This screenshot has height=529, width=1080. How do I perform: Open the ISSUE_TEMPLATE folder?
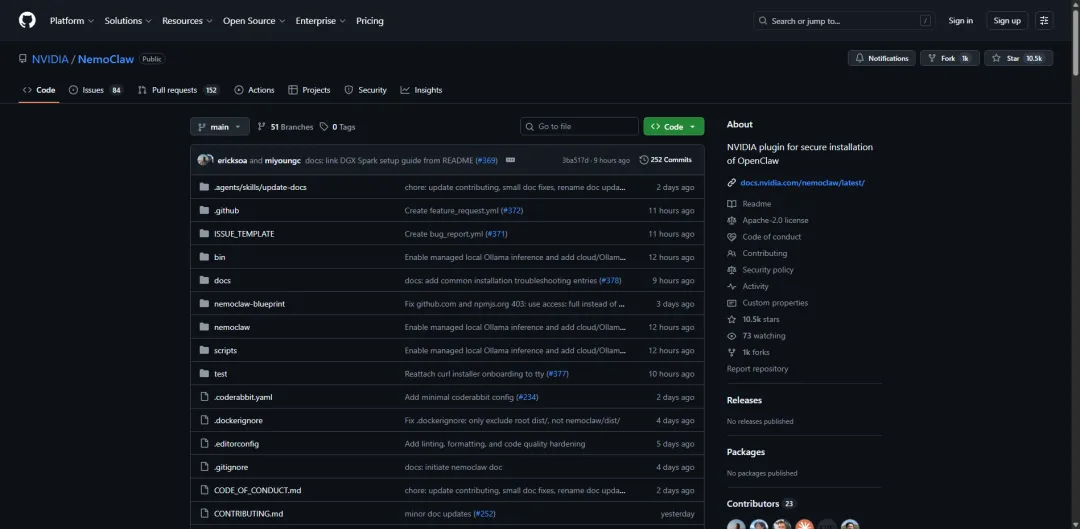tap(244, 234)
